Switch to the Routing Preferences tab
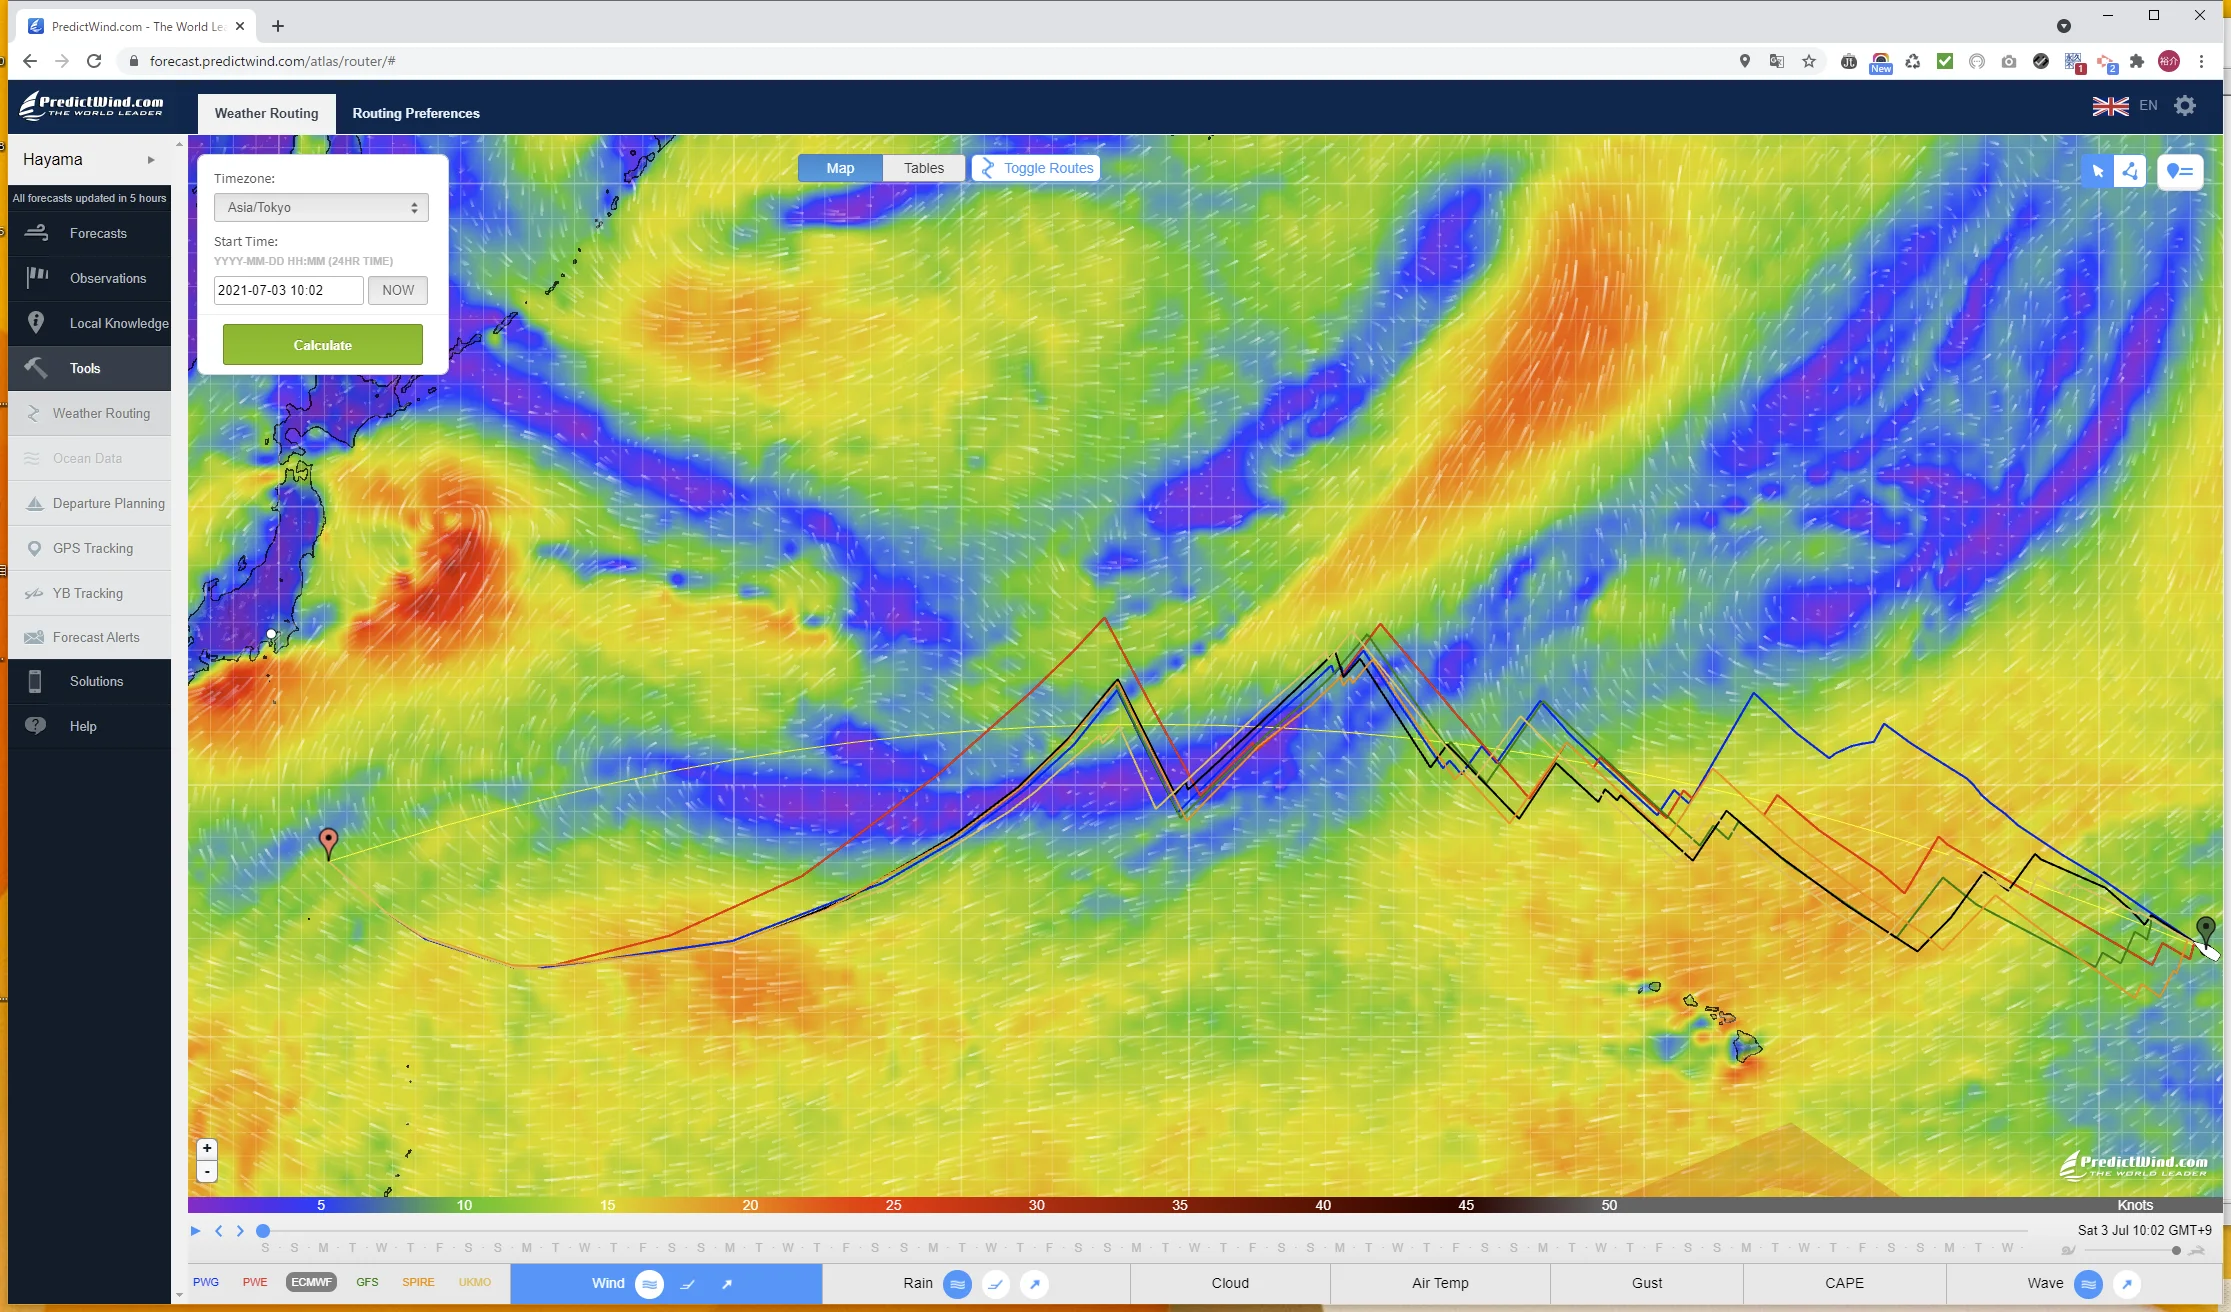The image size is (2231, 1312). click(416, 113)
